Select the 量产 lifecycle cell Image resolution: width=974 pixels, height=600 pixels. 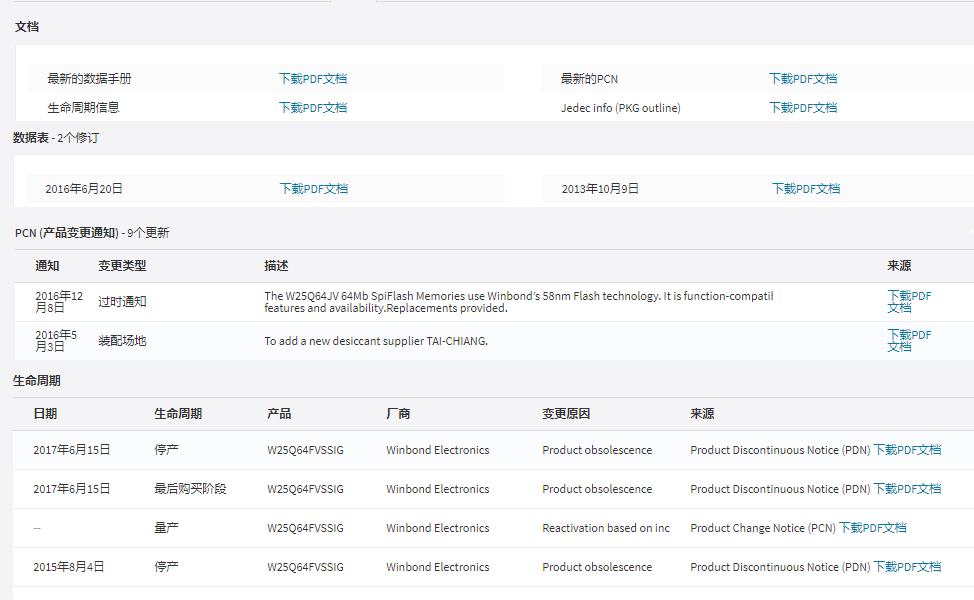(x=166, y=528)
